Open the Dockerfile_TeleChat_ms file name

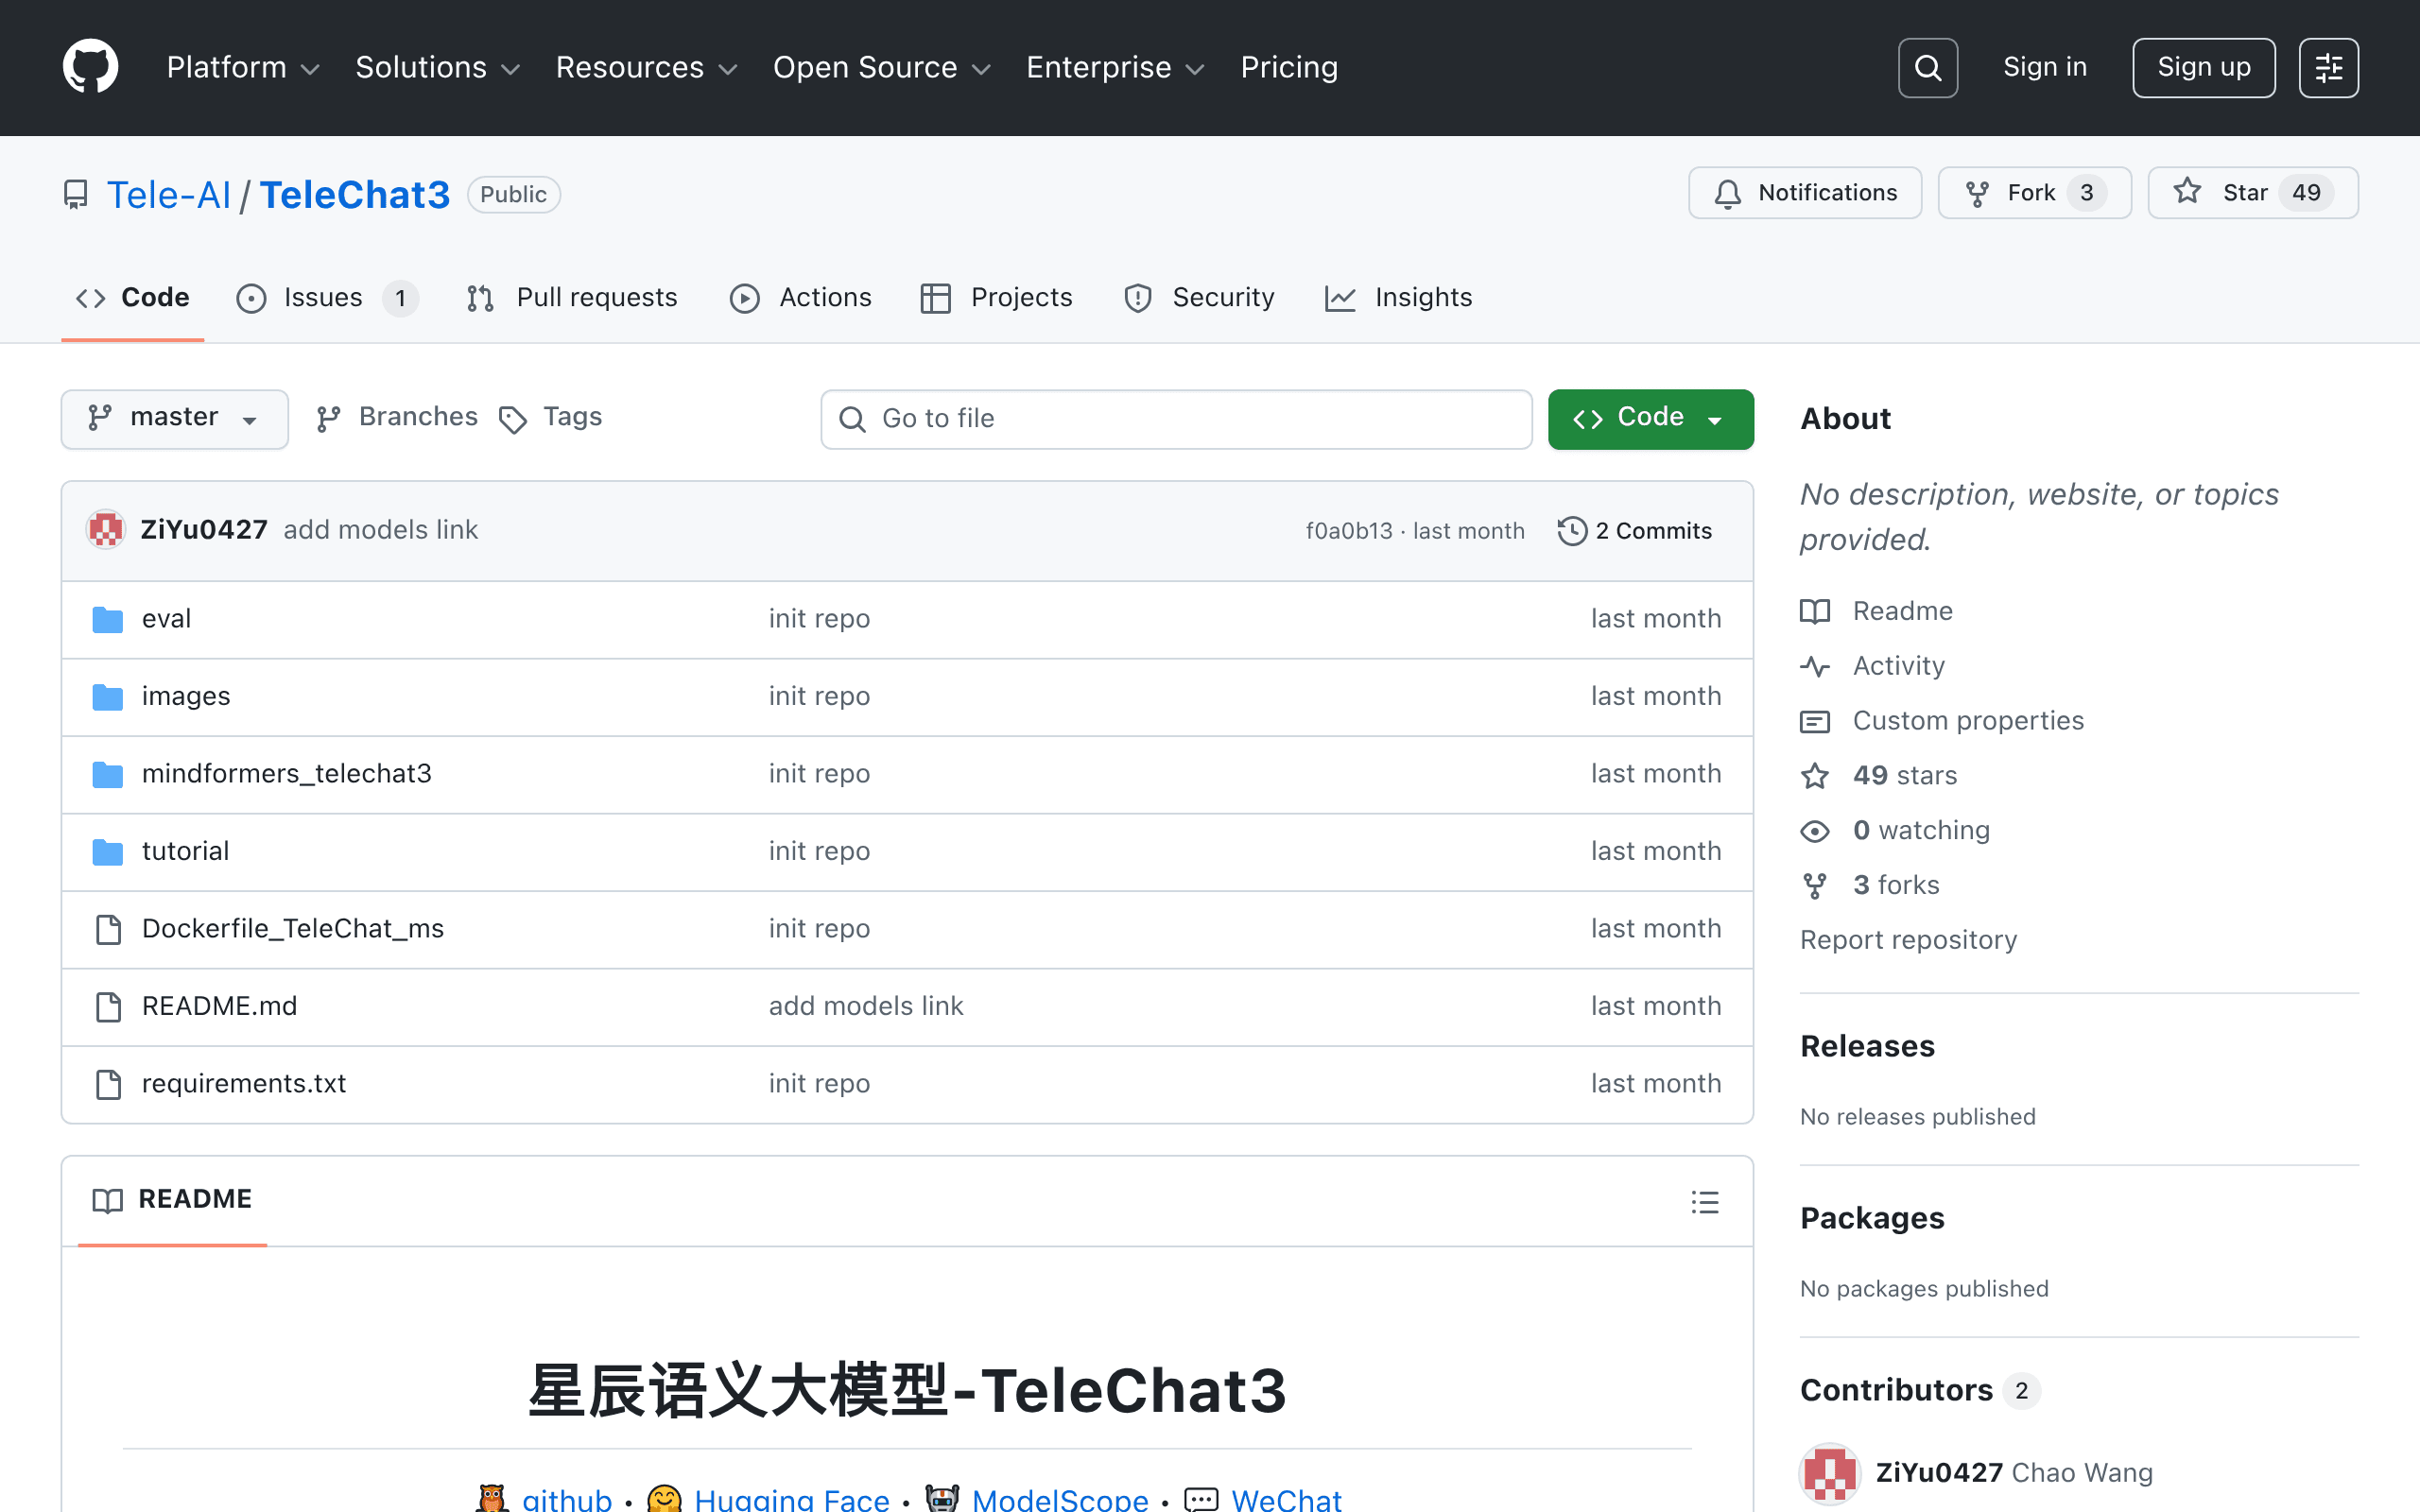tap(293, 929)
